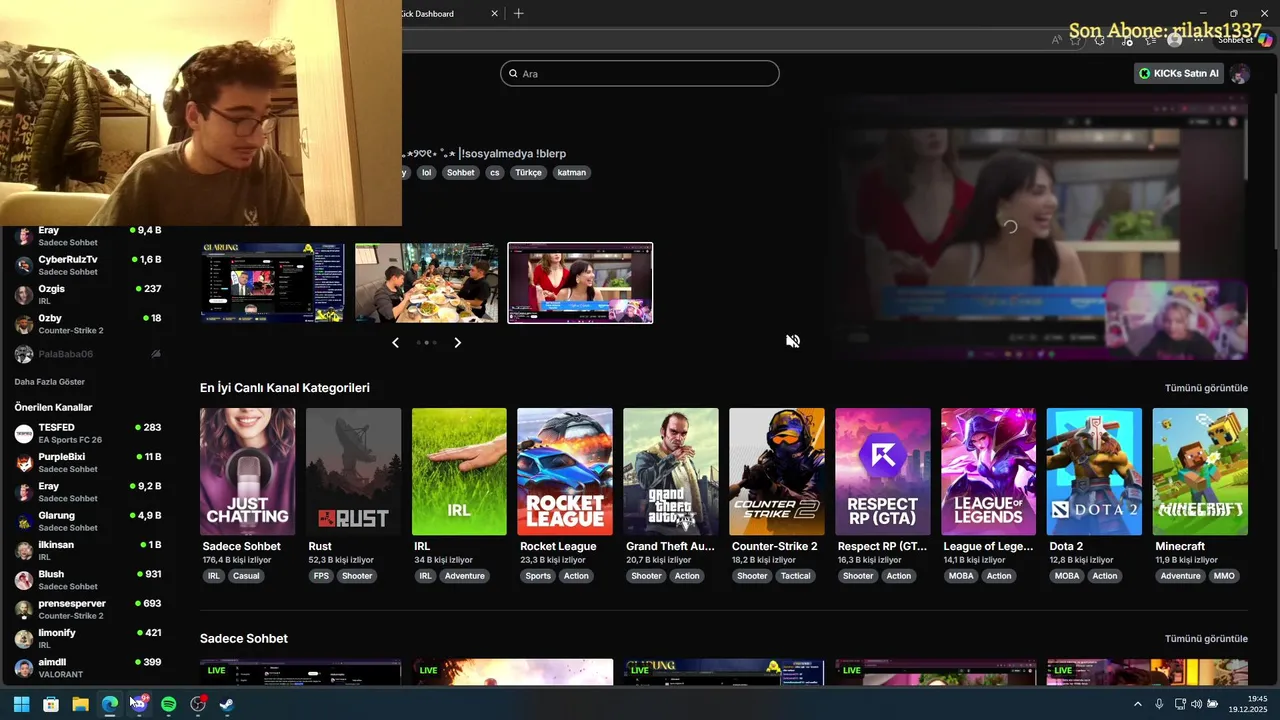
Task: Open Copilot Sohbet et button
Action: point(1246,40)
